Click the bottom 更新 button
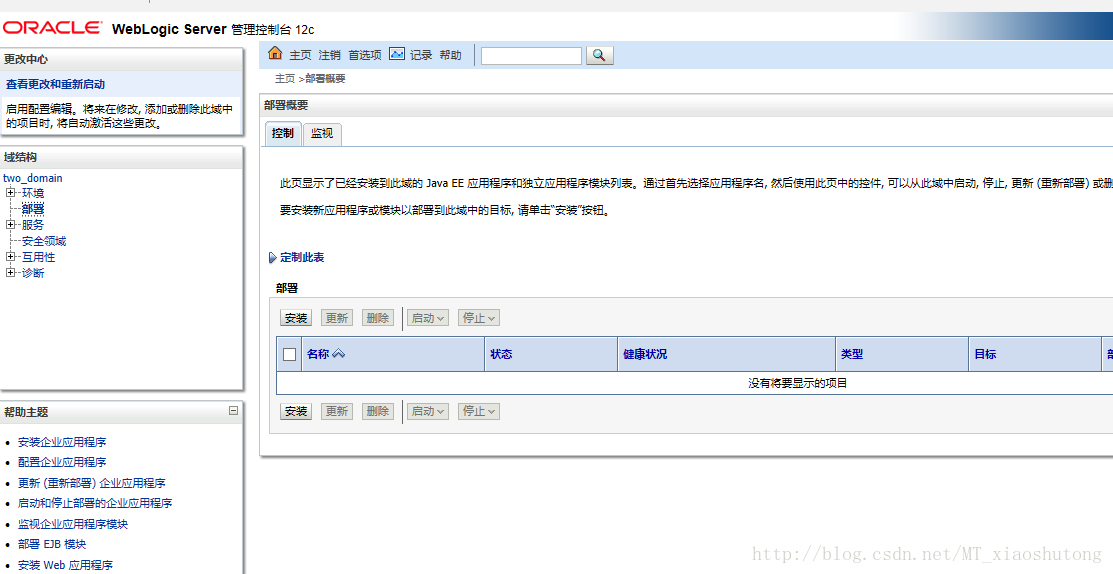Viewport: 1113px width, 574px height. tap(336, 411)
